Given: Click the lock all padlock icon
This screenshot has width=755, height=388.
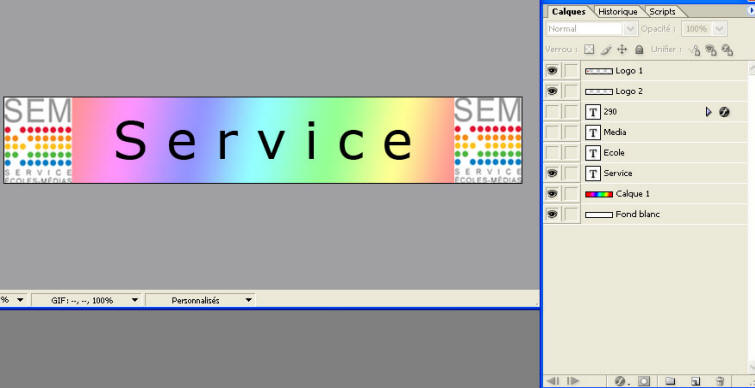Looking at the screenshot, I should 639,49.
